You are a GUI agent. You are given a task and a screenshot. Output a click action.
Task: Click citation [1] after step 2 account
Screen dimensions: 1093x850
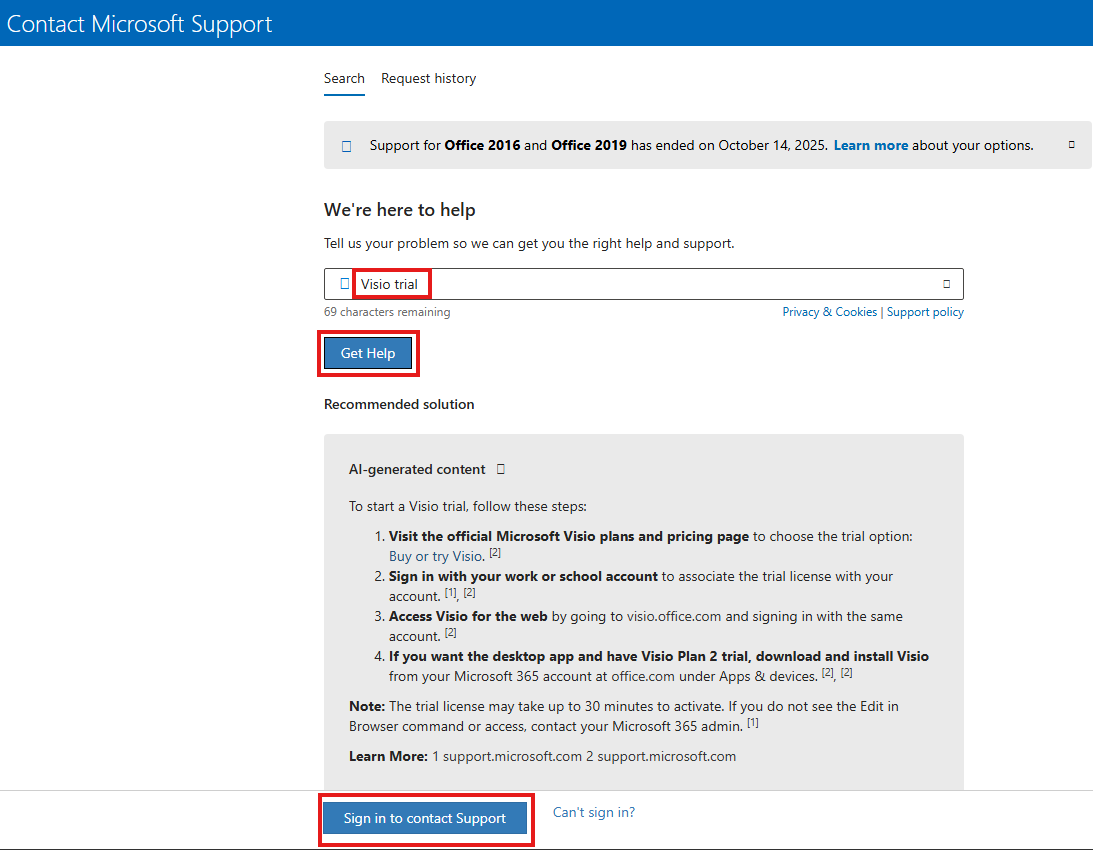(451, 593)
